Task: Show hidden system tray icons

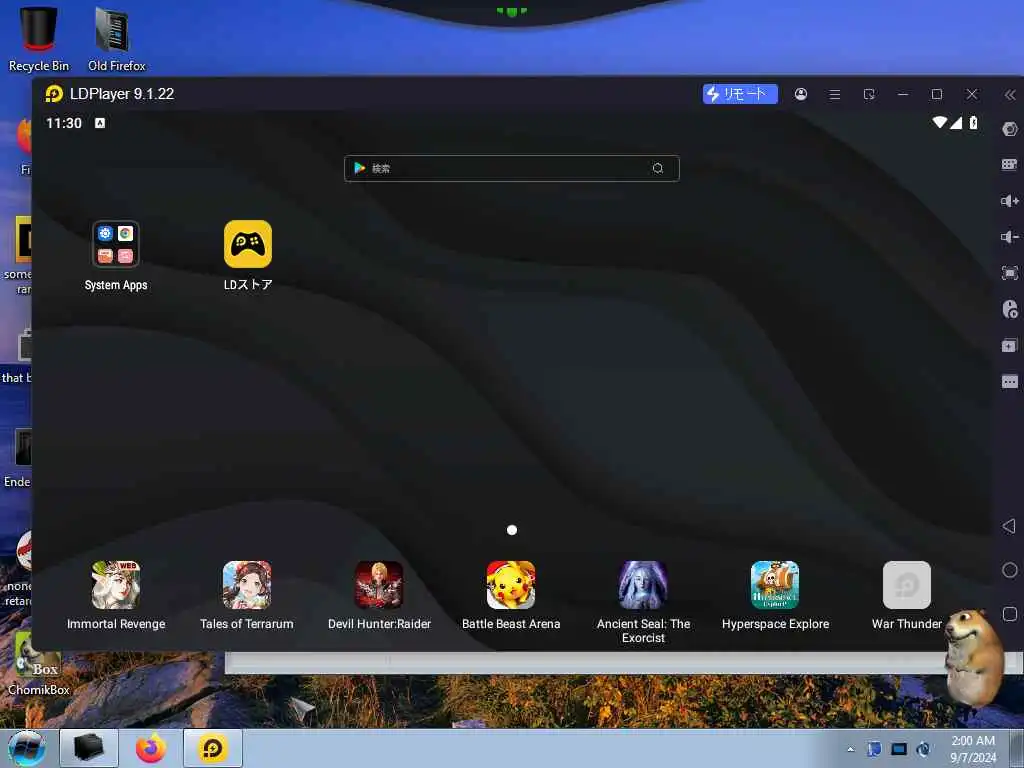Action: pyautogui.click(x=850, y=749)
